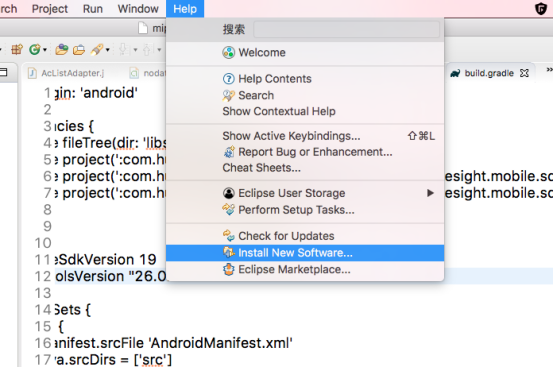Click the green new class toolbar icon
This screenshot has width=554, height=368.
[x=34, y=49]
